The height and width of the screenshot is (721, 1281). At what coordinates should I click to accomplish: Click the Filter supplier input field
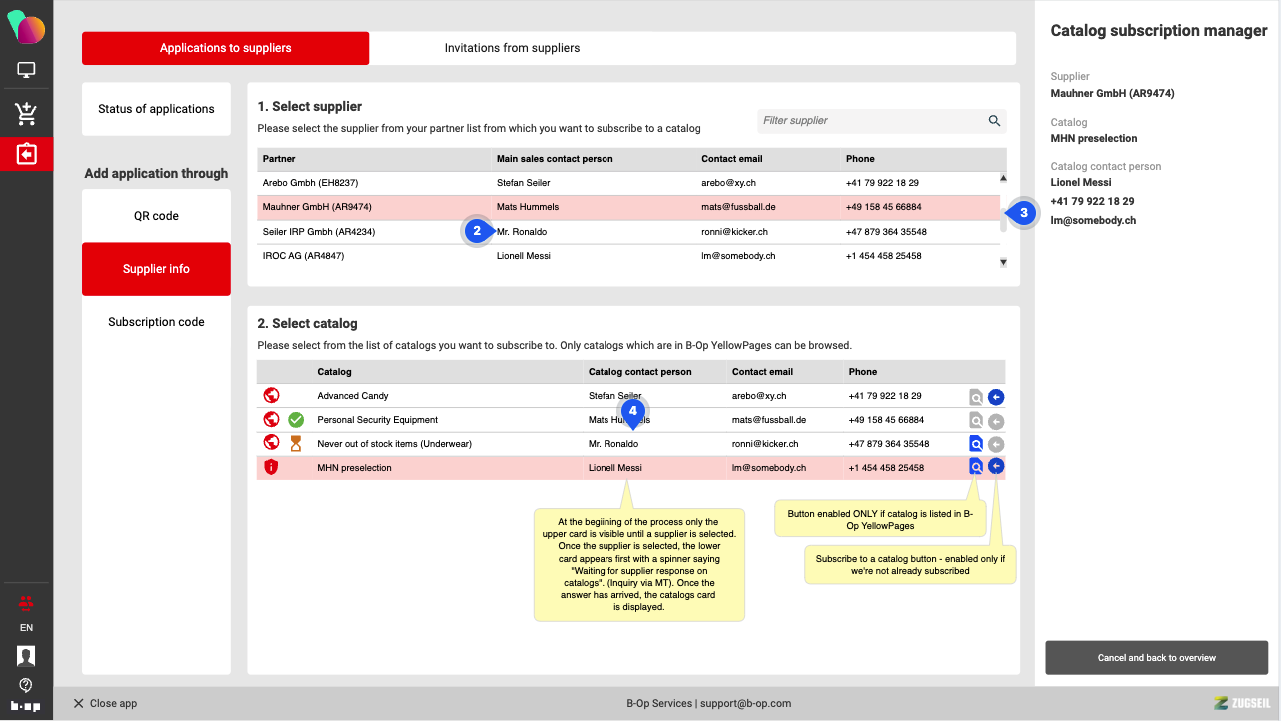870,121
